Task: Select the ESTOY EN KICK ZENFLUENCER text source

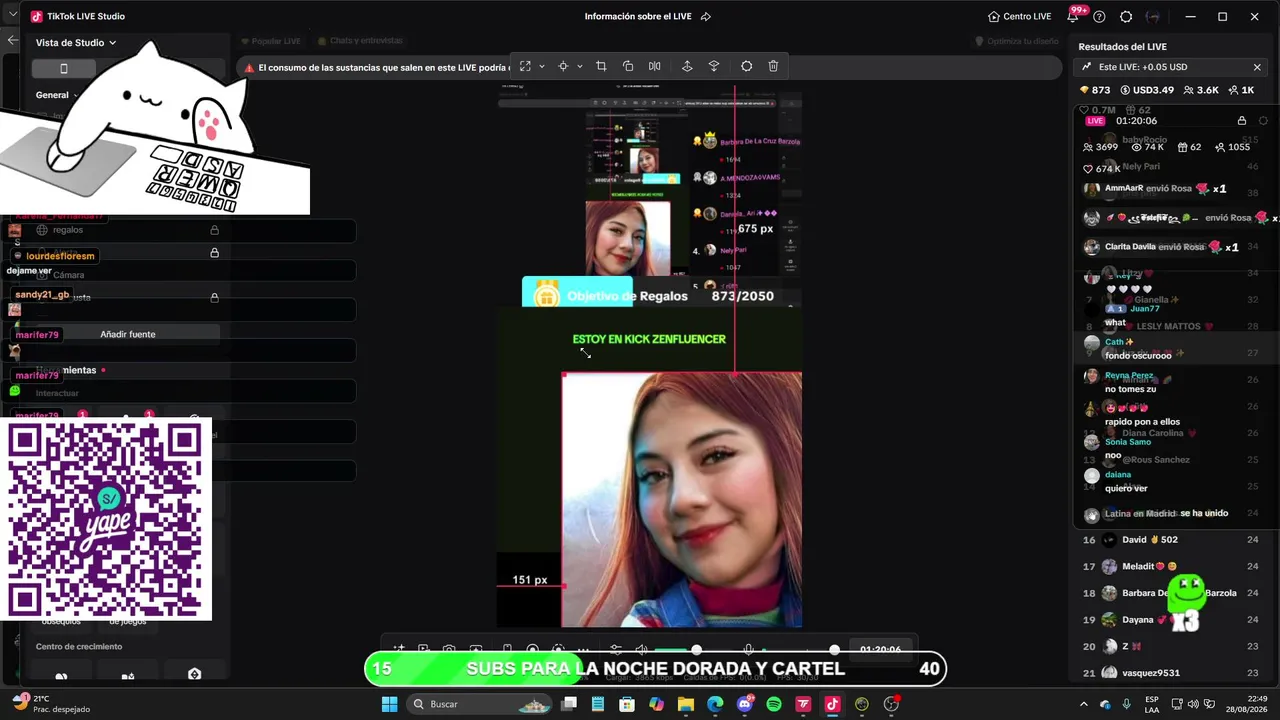Action: click(x=649, y=339)
